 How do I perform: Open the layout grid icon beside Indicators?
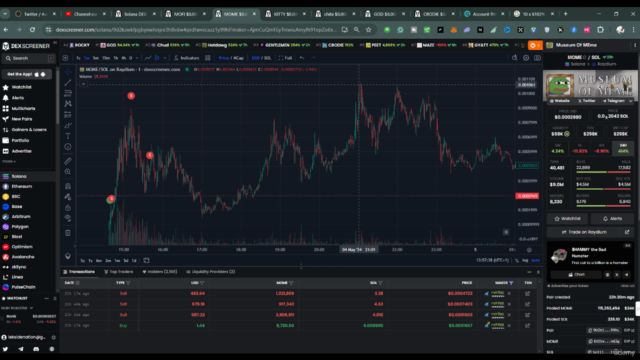tap(208, 58)
